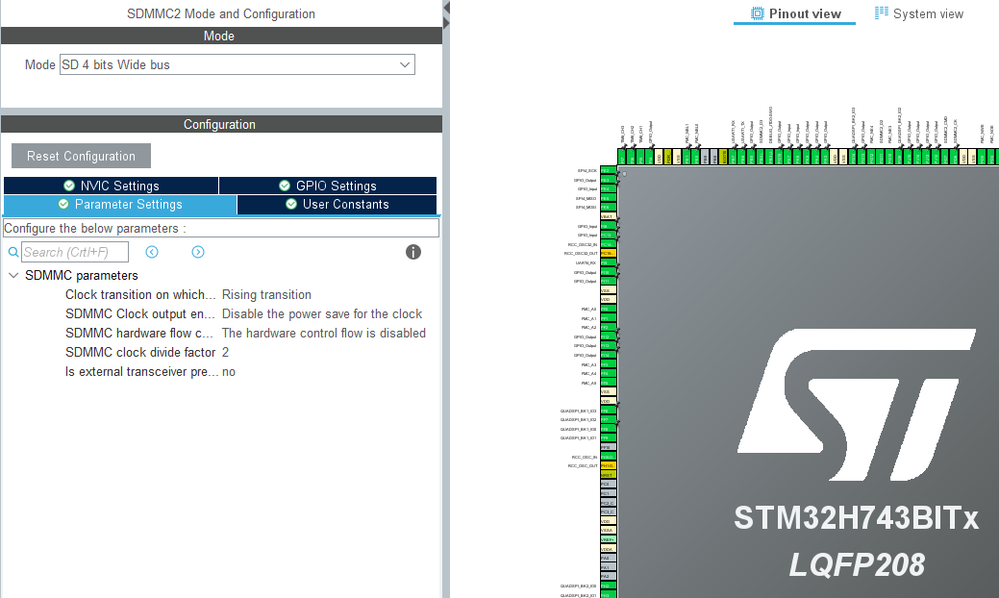The width and height of the screenshot is (999, 598).
Task: Switch to Pinout view tab
Action: pyautogui.click(x=796, y=13)
